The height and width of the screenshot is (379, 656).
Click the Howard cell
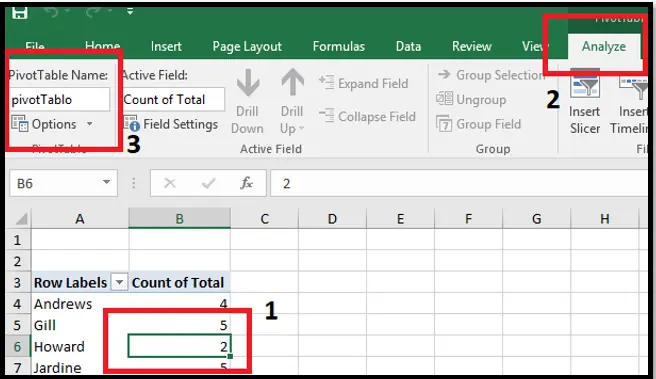pyautogui.click(x=80, y=346)
